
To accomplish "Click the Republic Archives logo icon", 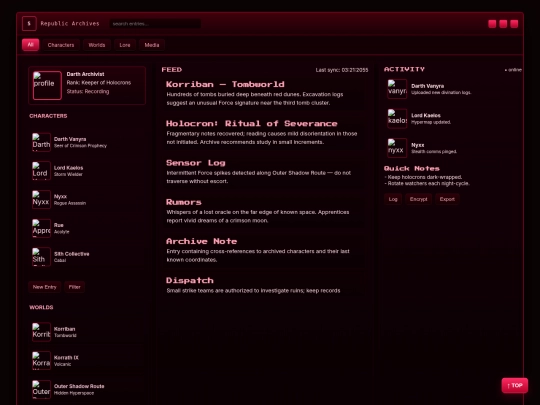I will 29,24.
